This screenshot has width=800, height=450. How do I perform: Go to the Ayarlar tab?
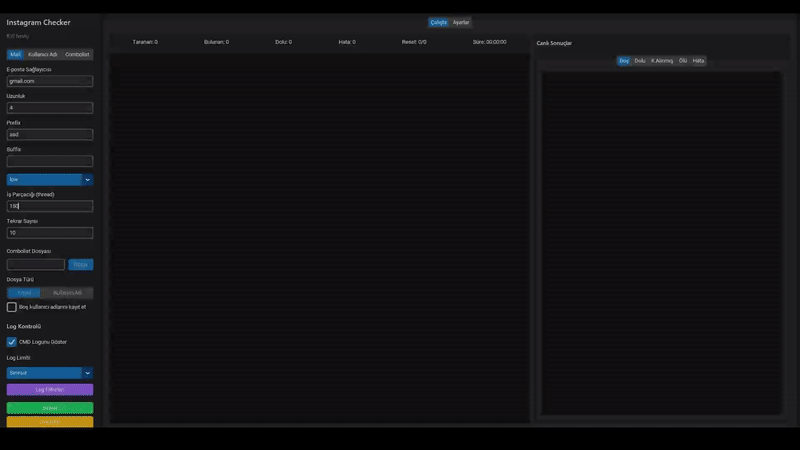tap(461, 22)
